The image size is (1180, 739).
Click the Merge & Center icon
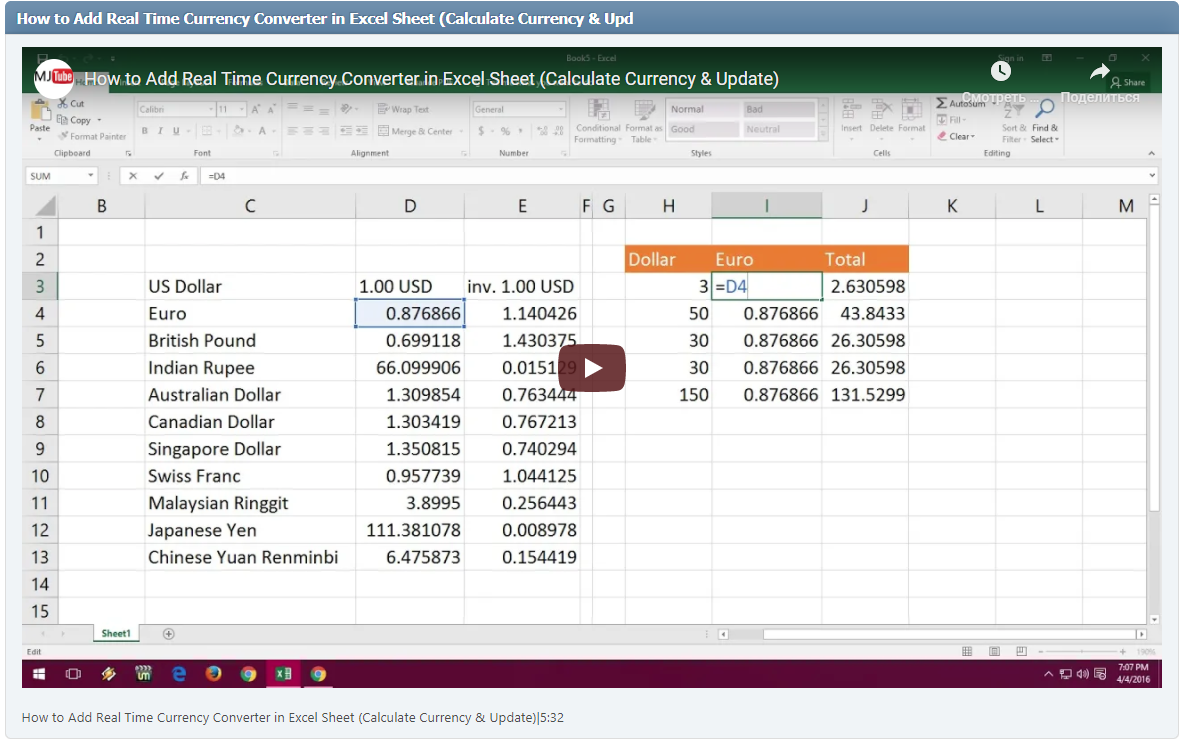coord(383,130)
